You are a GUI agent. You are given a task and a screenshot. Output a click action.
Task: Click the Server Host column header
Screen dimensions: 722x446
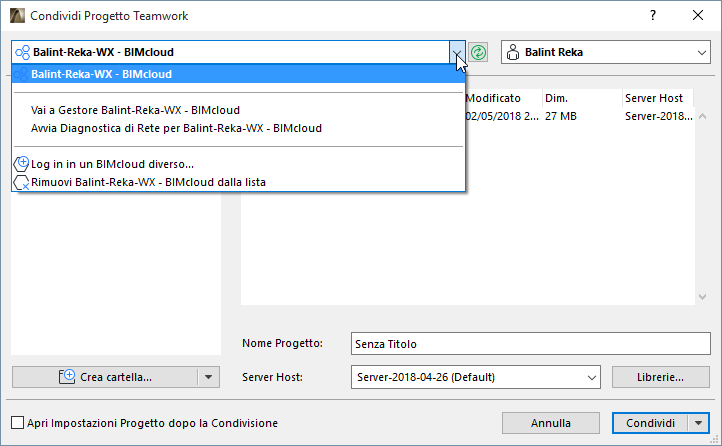click(658, 98)
